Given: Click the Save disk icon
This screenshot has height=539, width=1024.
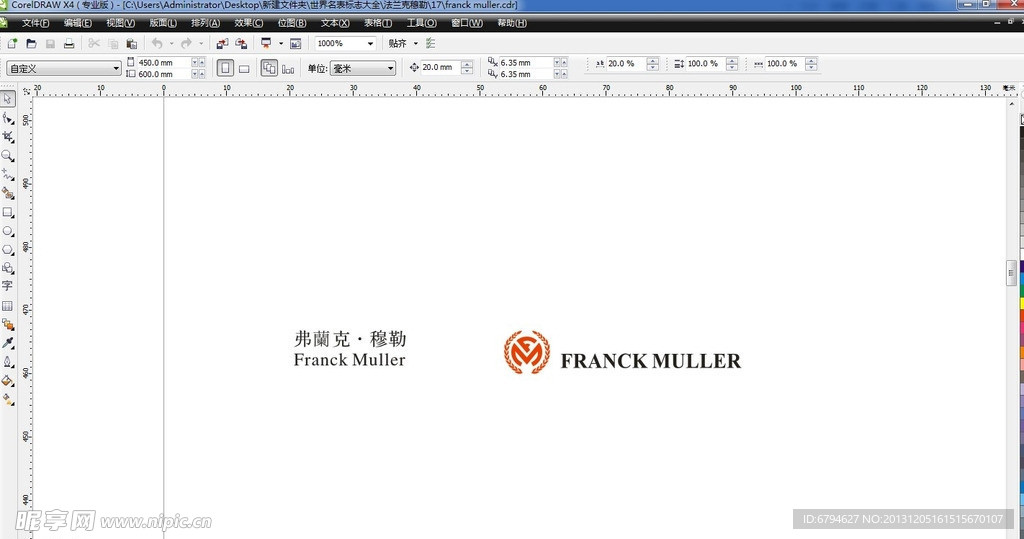Looking at the screenshot, I should pos(50,44).
